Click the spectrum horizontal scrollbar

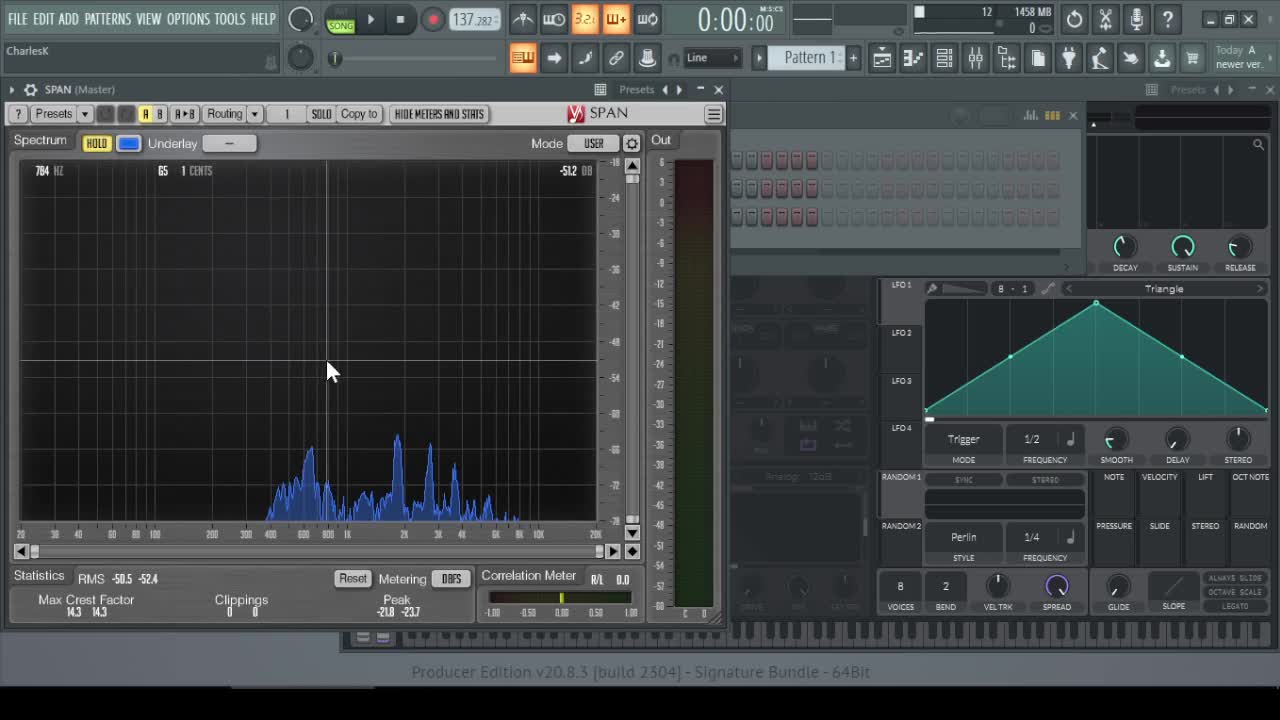(317, 551)
